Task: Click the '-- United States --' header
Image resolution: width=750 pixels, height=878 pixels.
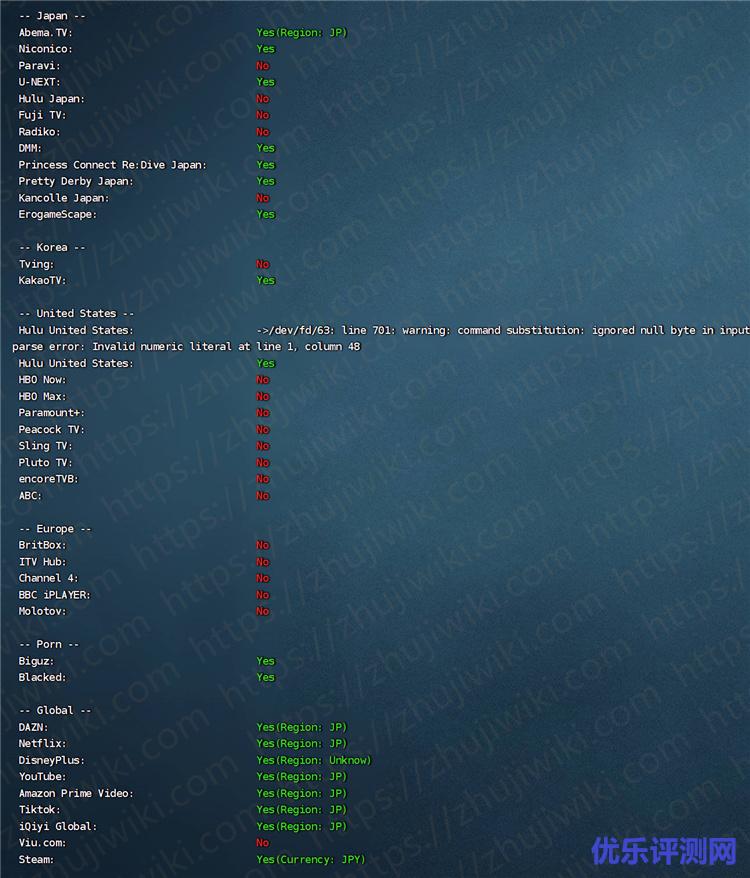Action: 76,313
